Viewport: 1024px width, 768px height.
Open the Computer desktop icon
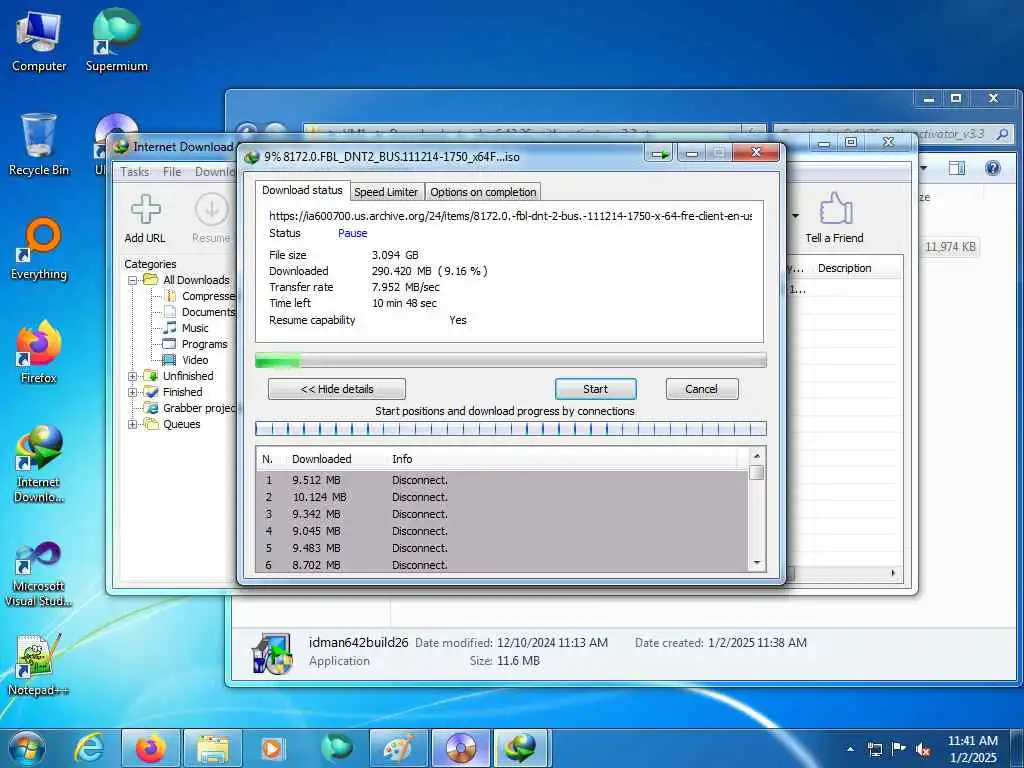[39, 42]
